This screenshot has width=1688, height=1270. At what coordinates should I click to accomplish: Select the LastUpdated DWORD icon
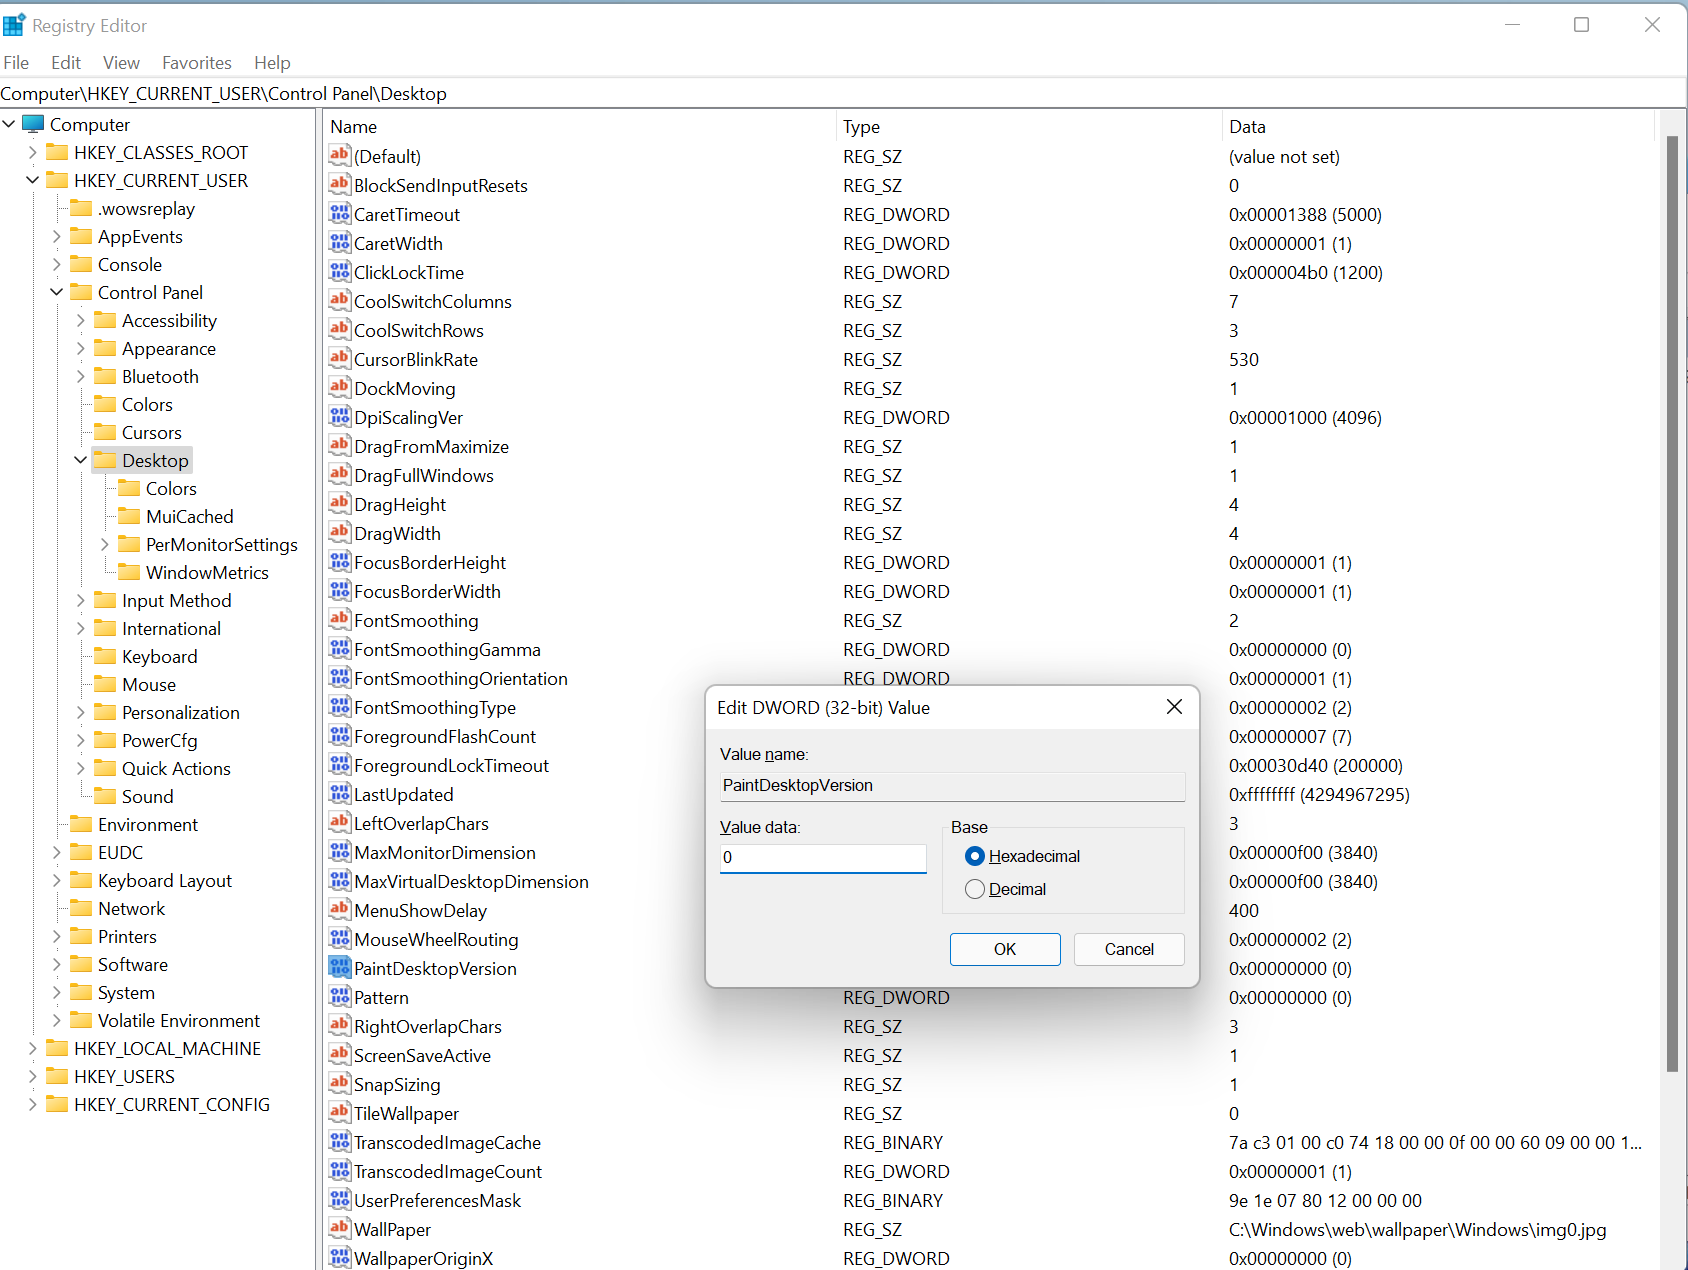pyautogui.click(x=340, y=793)
